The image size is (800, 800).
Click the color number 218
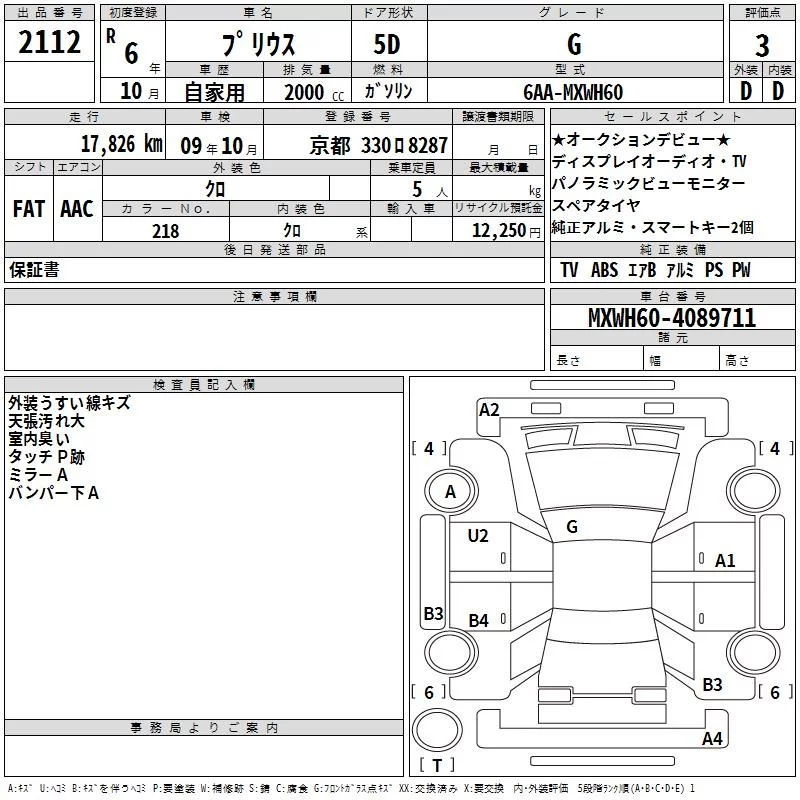165,231
